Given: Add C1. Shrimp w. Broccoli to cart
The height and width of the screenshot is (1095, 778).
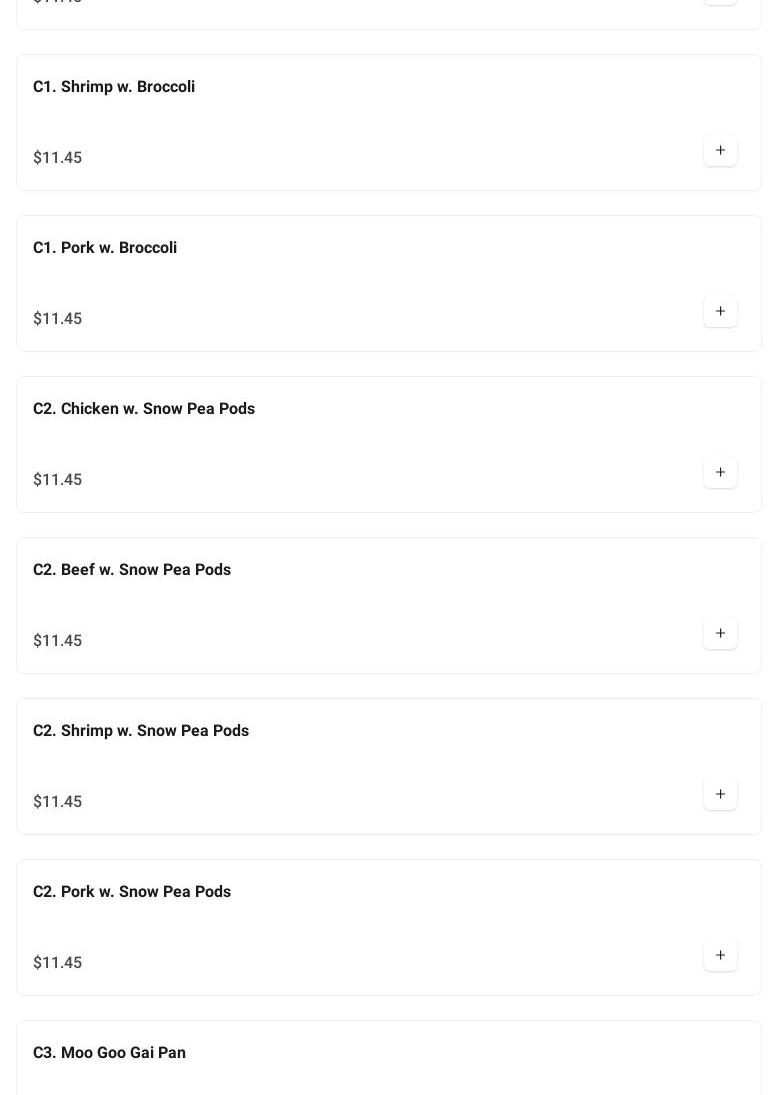Looking at the screenshot, I should click(x=720, y=151).
